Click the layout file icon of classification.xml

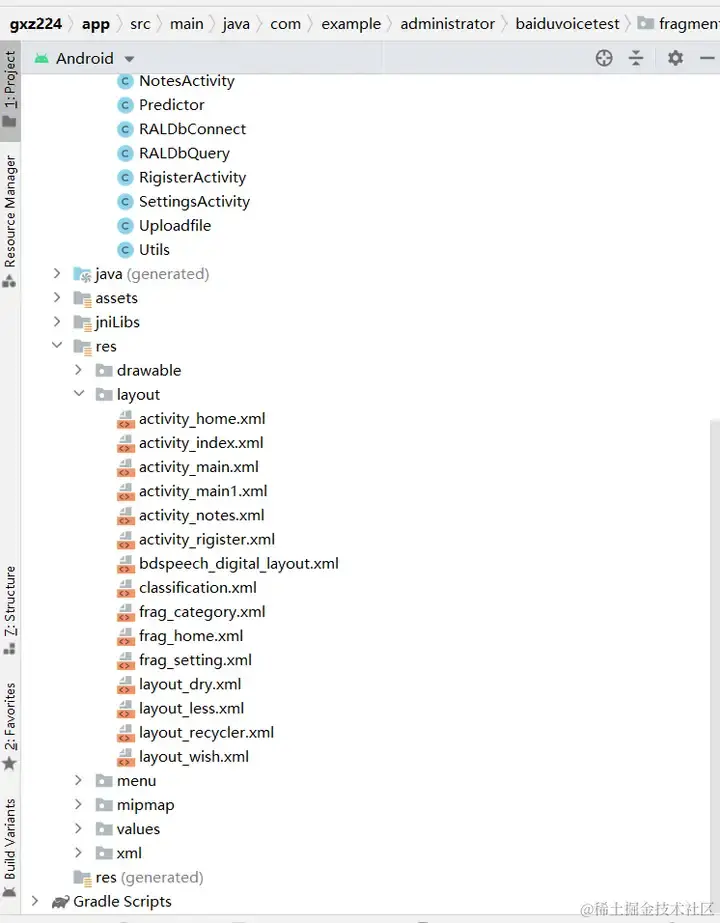click(x=125, y=587)
